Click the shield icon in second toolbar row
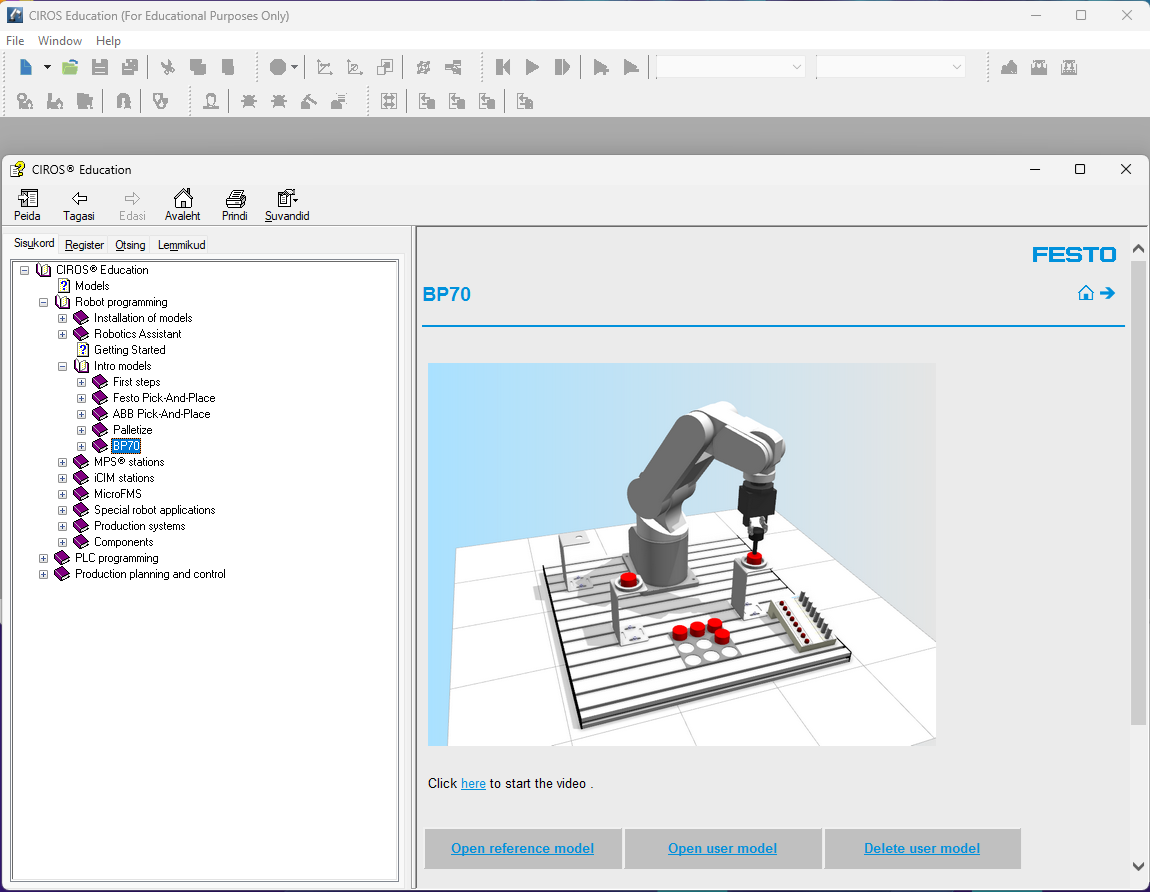1150x892 pixels. pyautogui.click(x=161, y=101)
